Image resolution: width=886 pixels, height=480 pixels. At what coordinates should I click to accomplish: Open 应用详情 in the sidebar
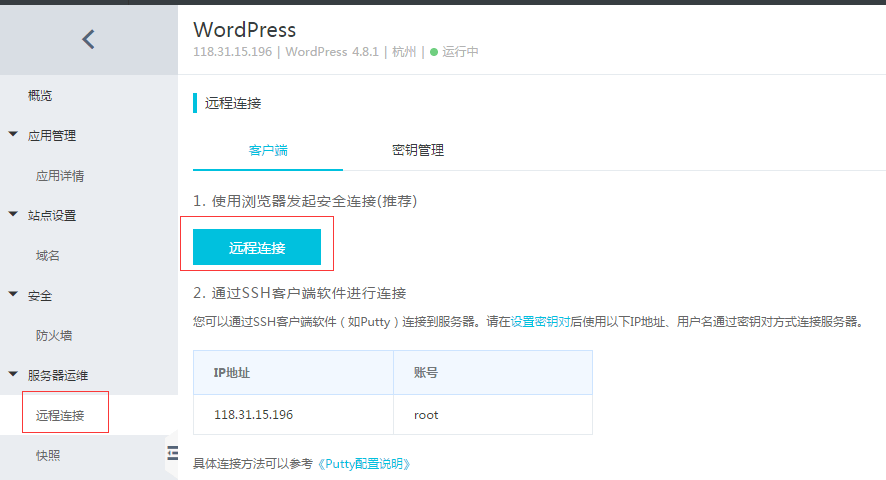60,176
